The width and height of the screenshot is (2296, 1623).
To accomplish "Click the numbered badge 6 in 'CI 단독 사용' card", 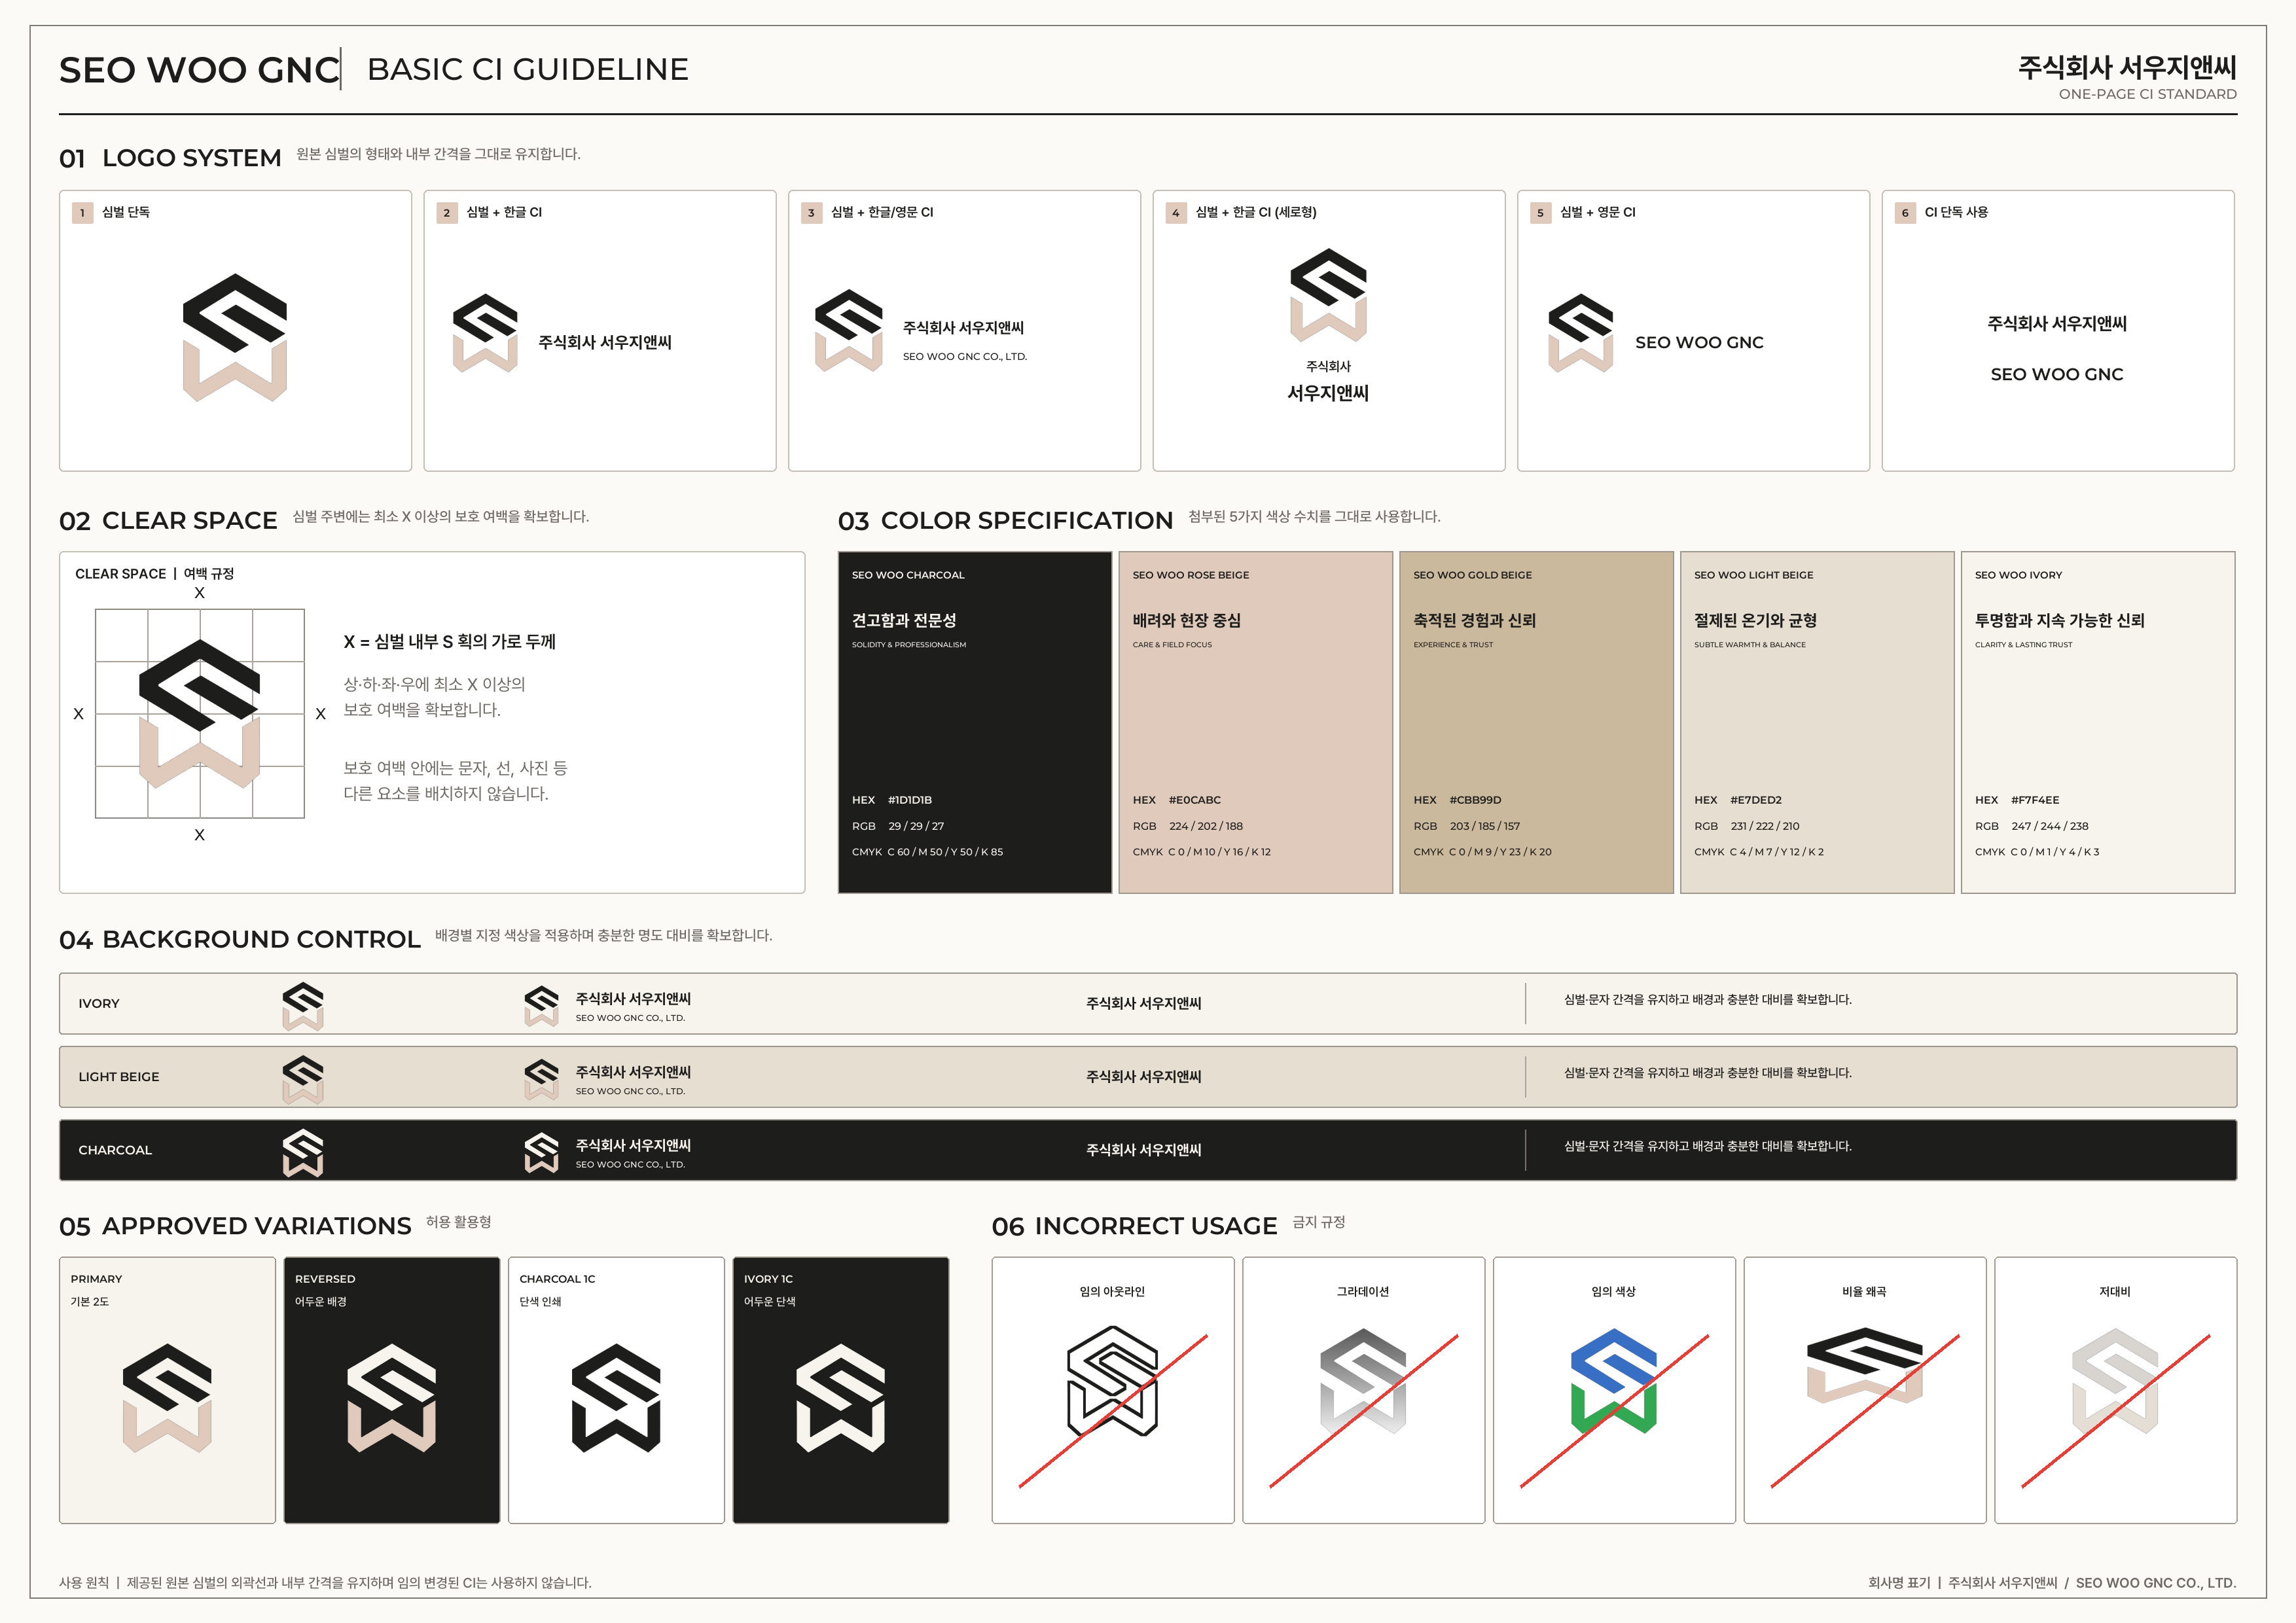I will [1904, 213].
